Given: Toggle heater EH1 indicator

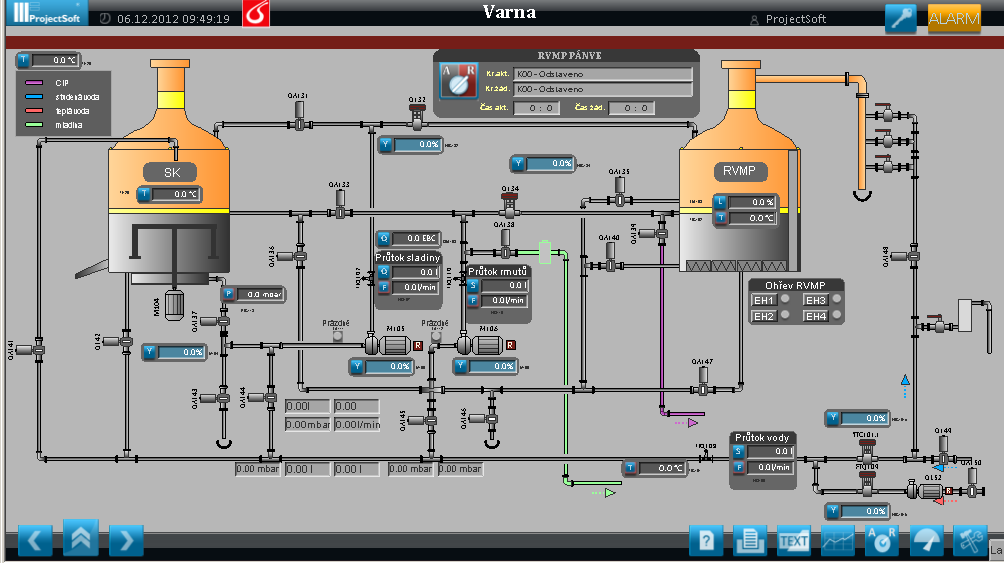Looking at the screenshot, I should click(x=785, y=299).
